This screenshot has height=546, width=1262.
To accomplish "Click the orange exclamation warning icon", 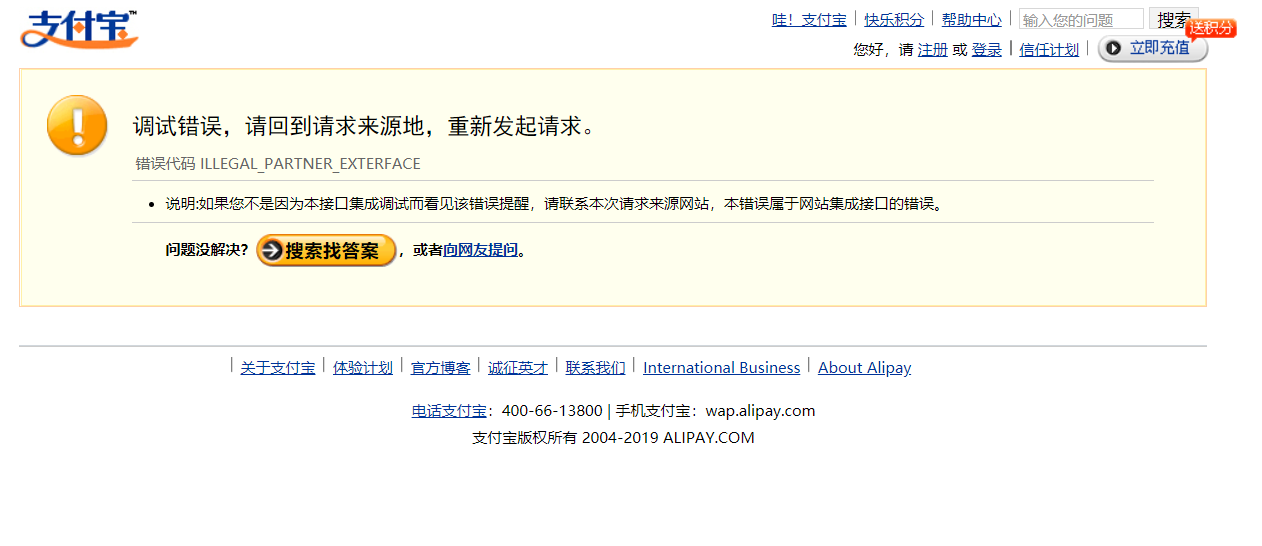I will 77,125.
